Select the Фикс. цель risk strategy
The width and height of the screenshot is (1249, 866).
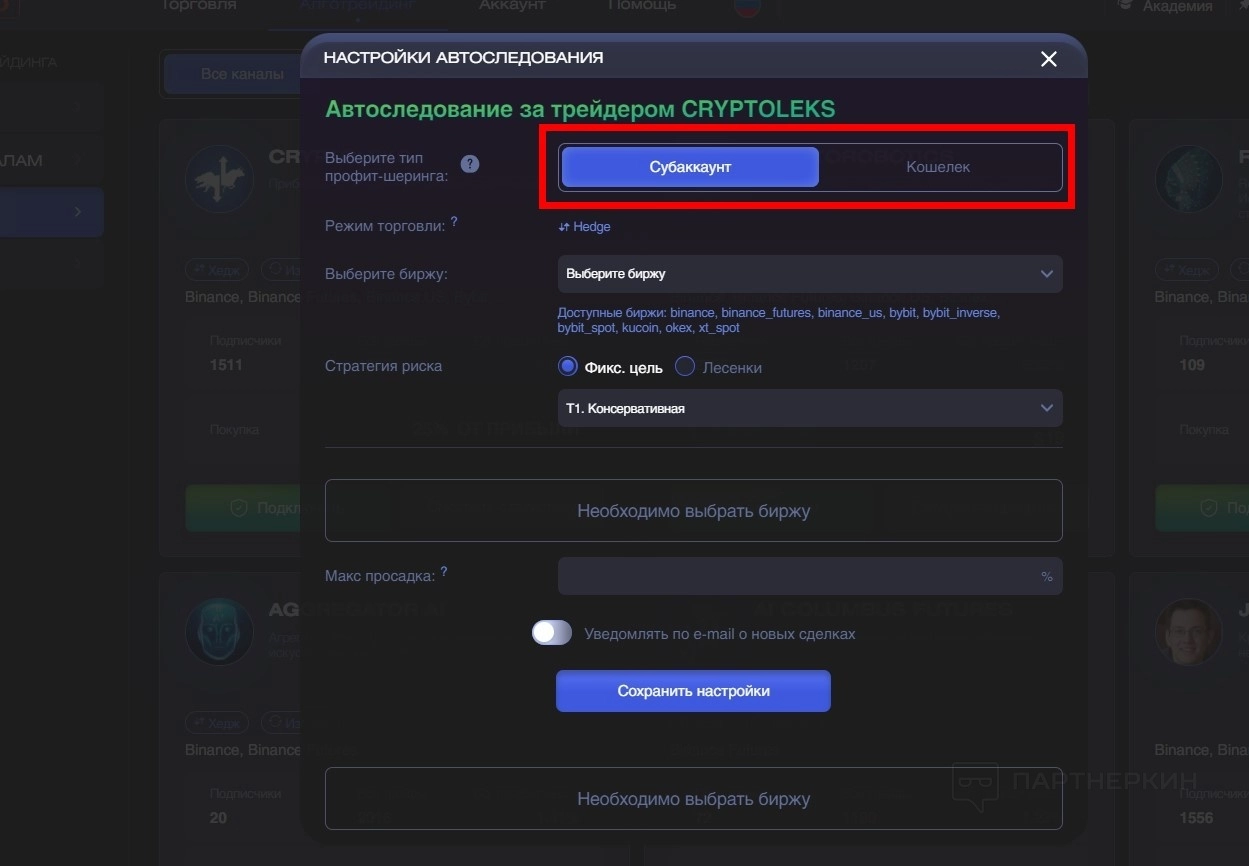click(x=610, y=367)
